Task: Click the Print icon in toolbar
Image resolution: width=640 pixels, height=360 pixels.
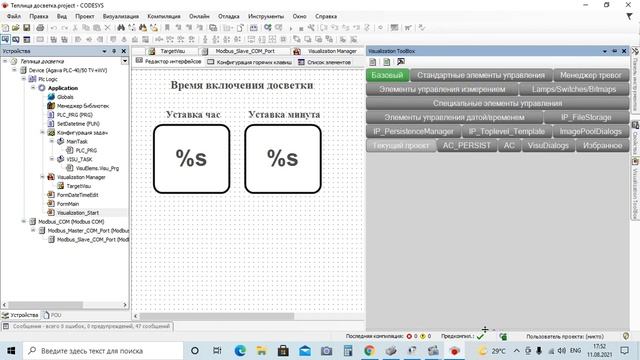Action: (x=40, y=28)
